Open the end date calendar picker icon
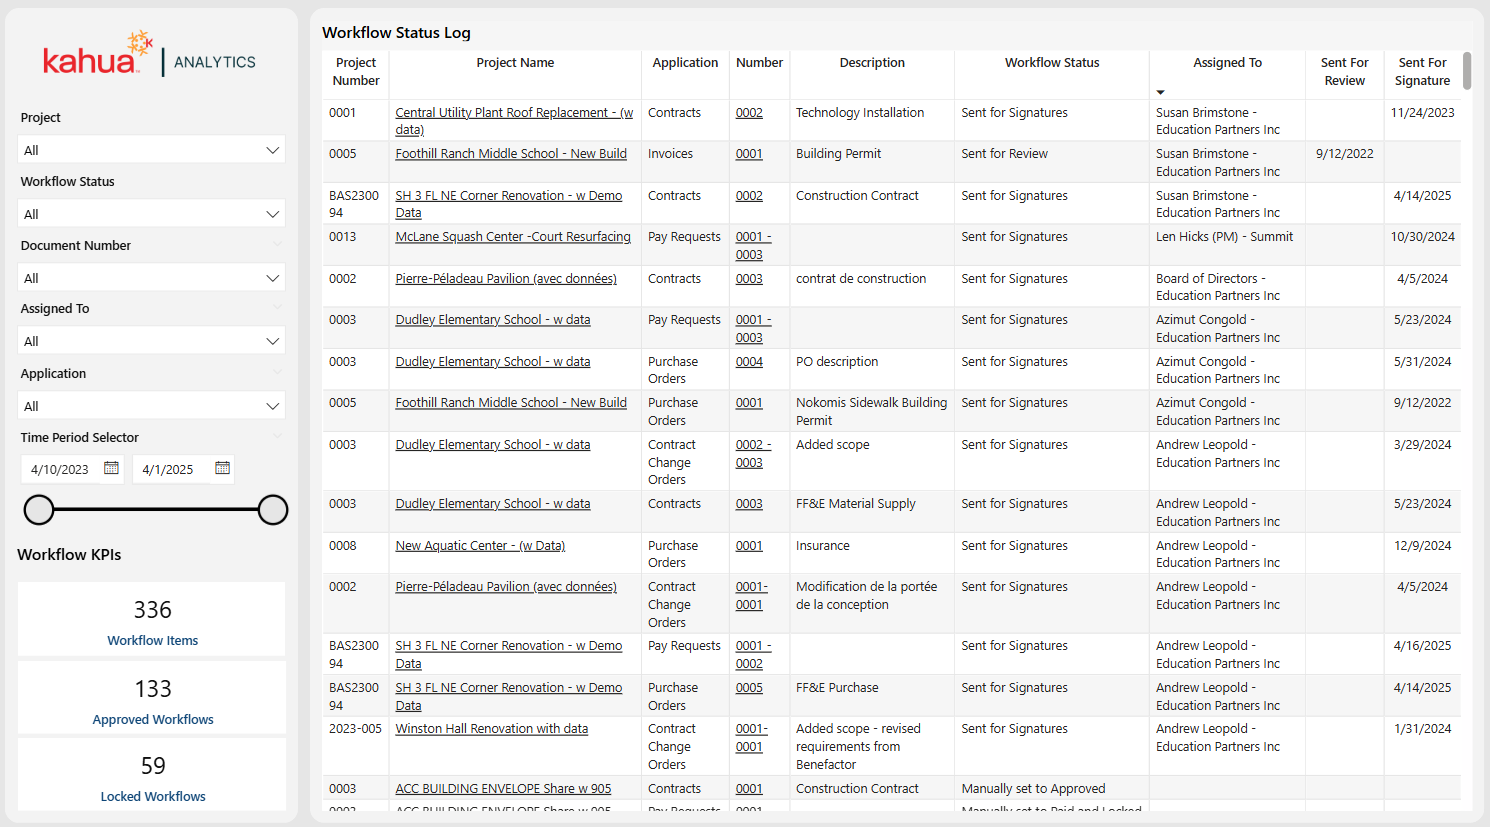This screenshot has width=1490, height=827. click(x=222, y=469)
